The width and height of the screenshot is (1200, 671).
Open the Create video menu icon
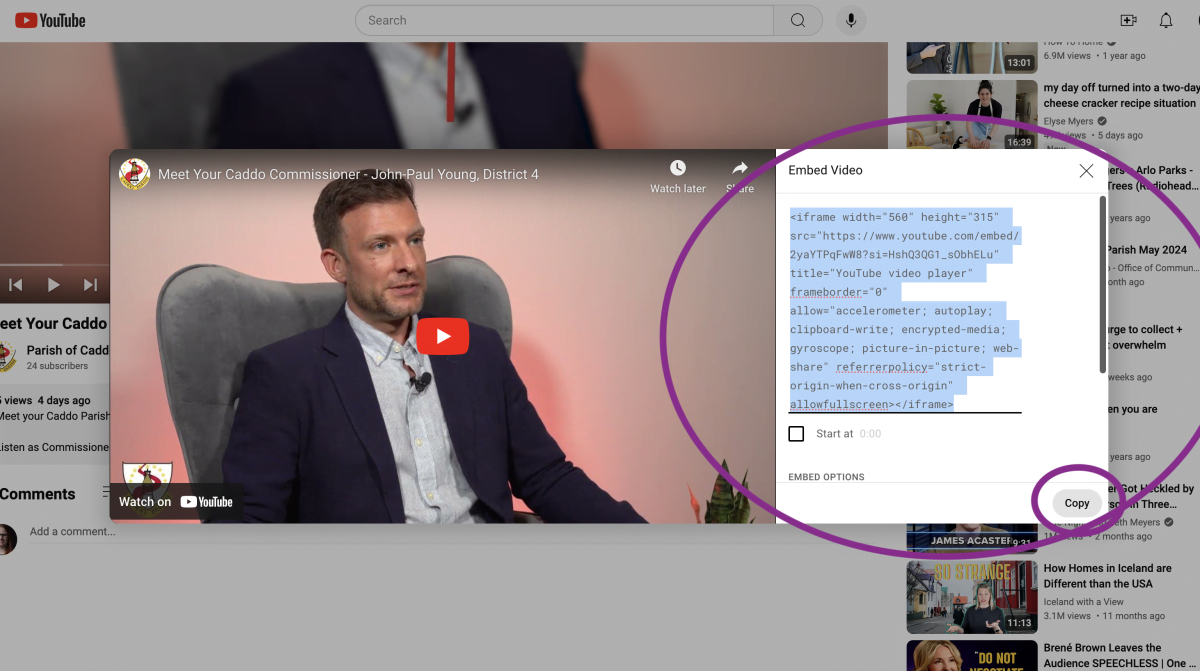(1128, 20)
